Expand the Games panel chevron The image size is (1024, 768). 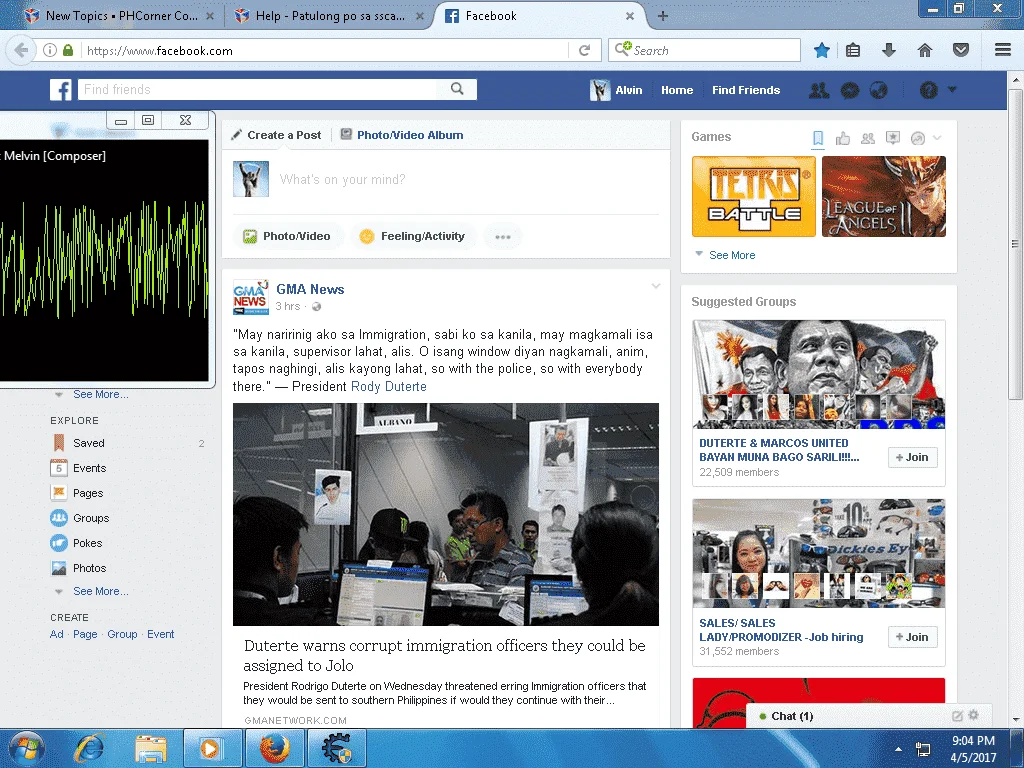pos(938,138)
